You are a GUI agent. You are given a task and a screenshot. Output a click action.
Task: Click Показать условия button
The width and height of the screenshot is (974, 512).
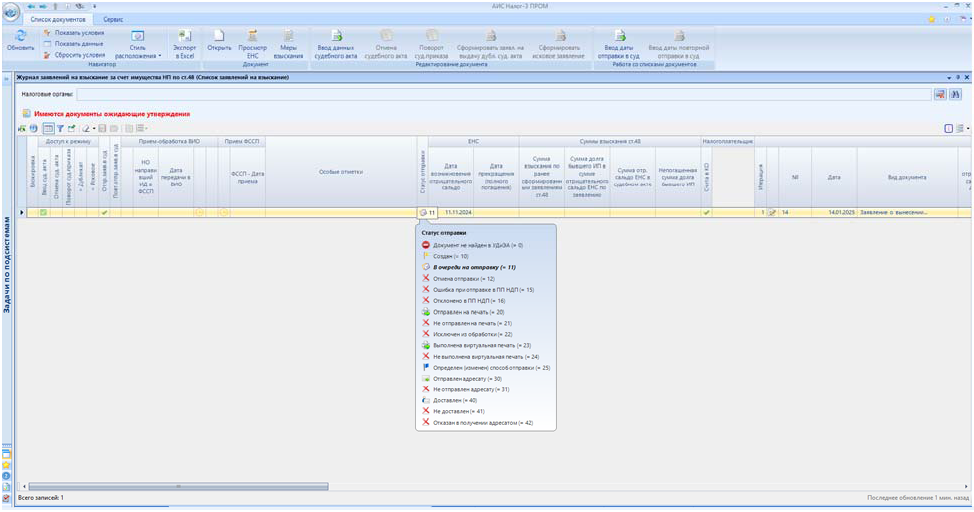click(75, 32)
